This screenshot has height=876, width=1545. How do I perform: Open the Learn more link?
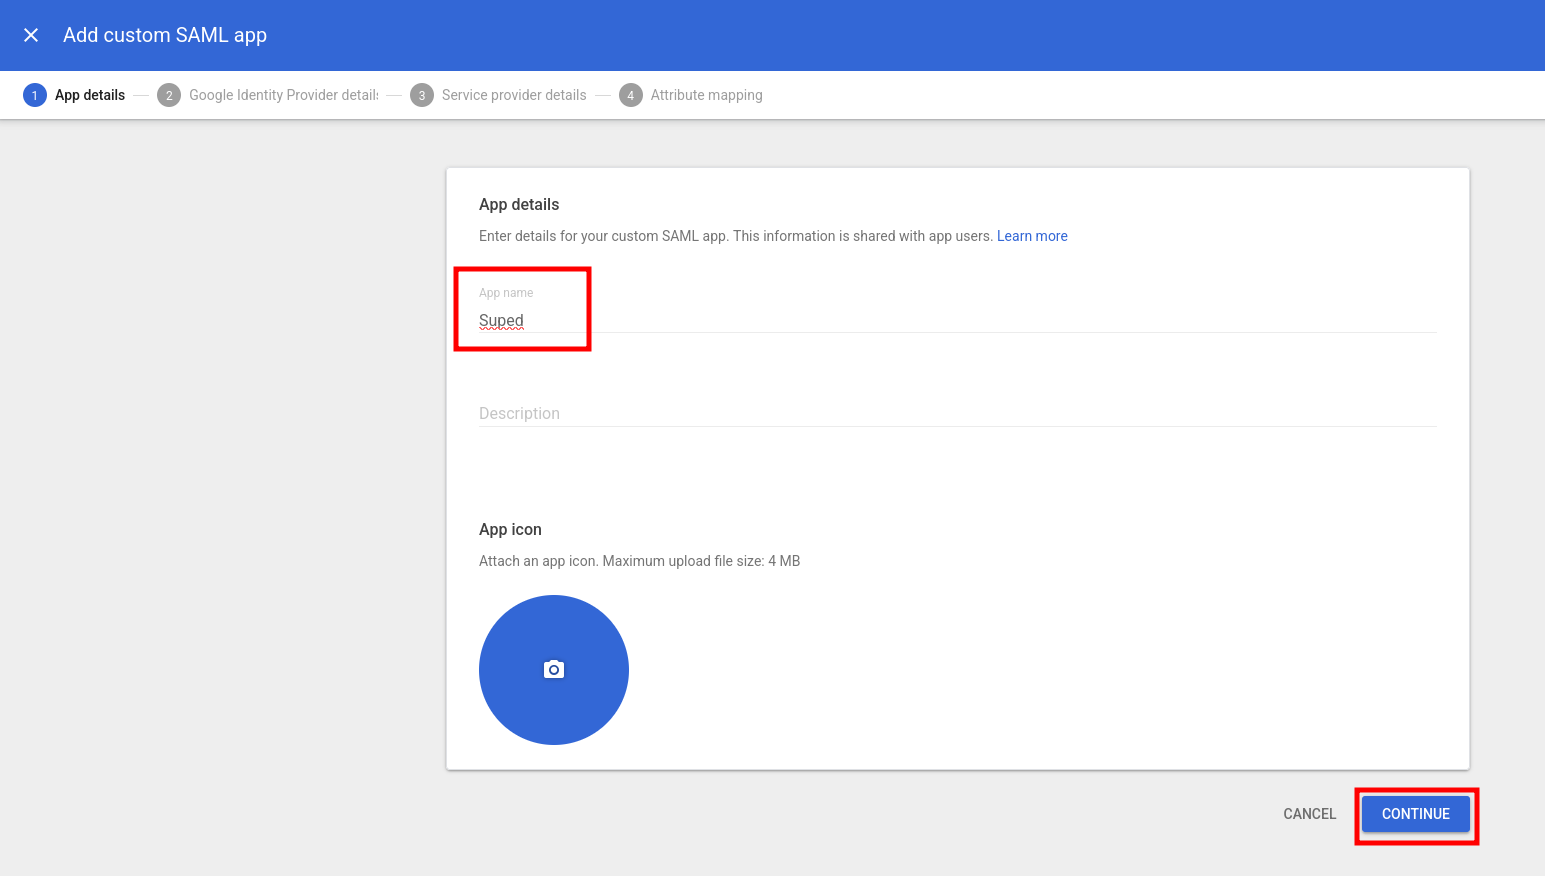click(1032, 236)
